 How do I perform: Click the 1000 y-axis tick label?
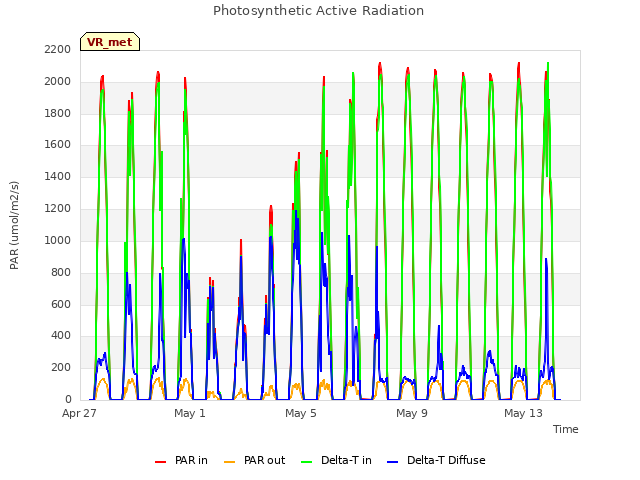point(58,240)
